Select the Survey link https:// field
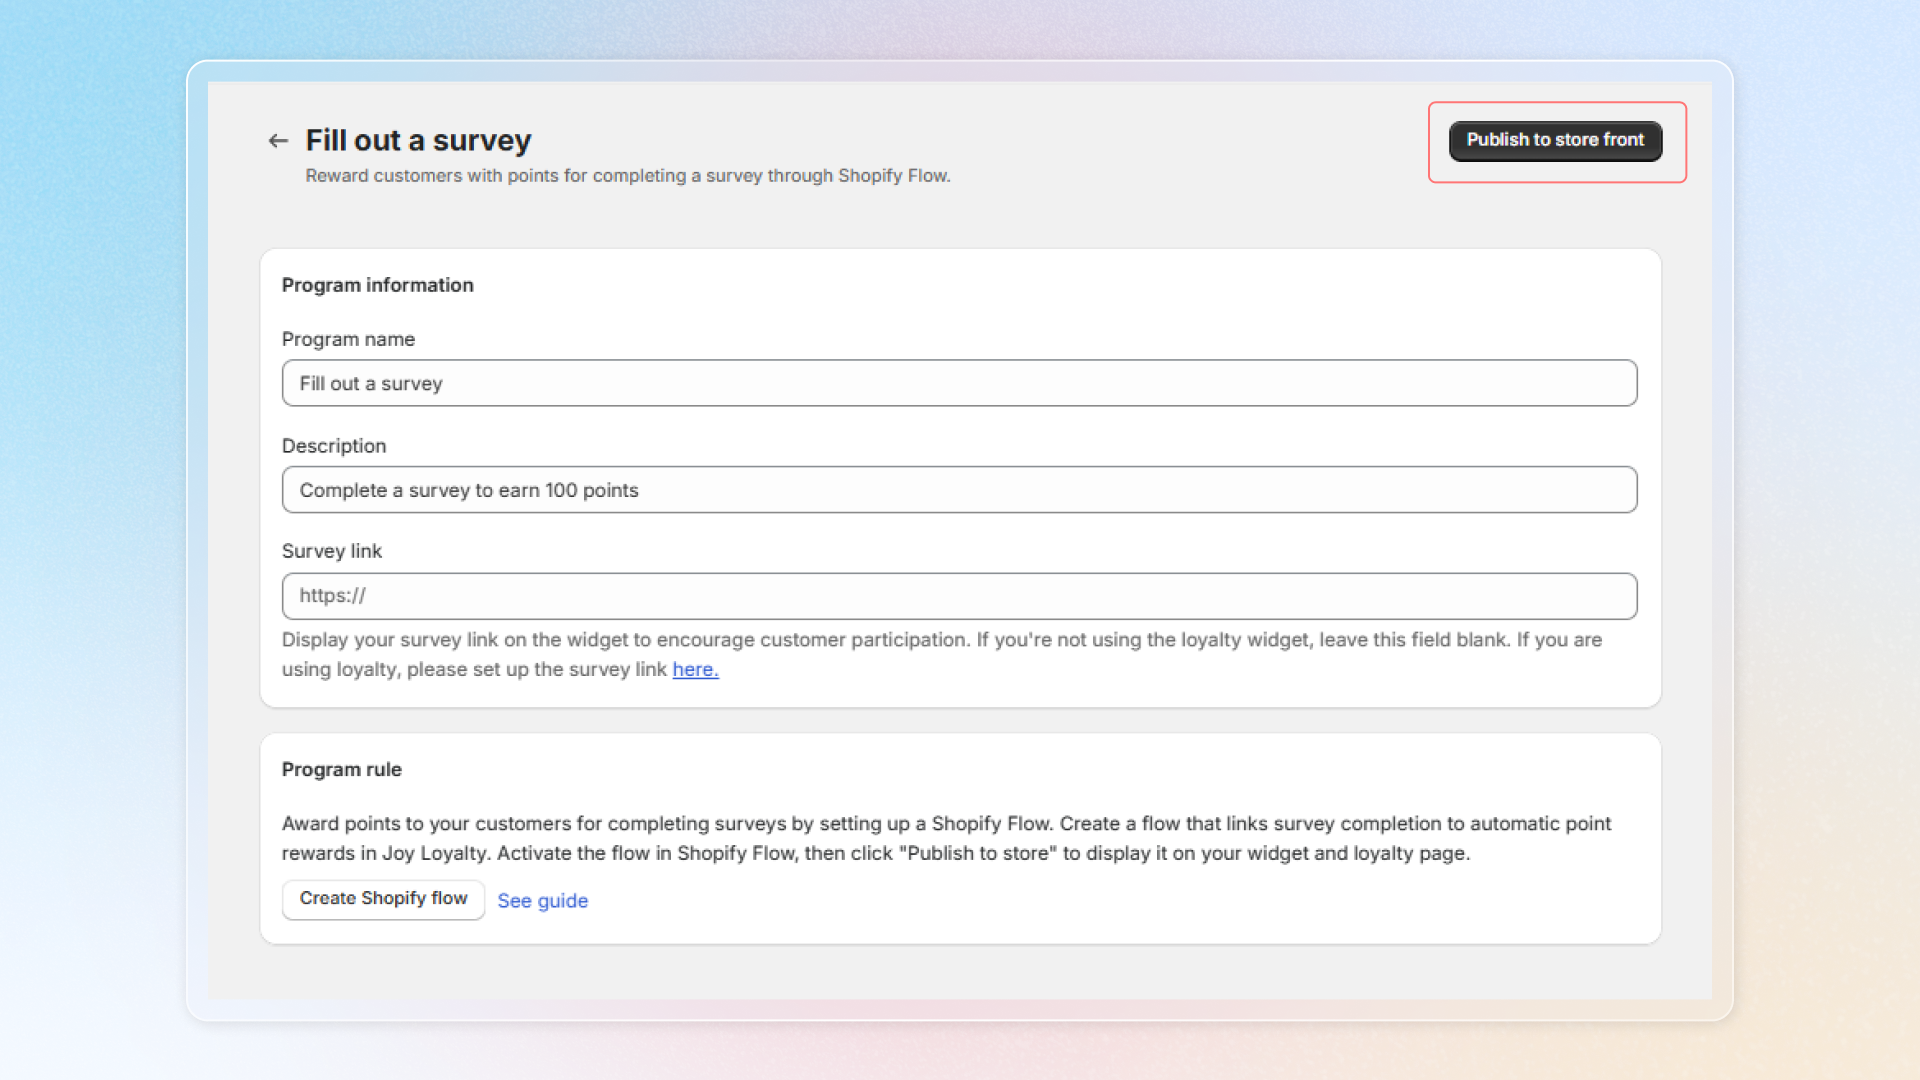This screenshot has height=1080, width=1920. (958, 596)
